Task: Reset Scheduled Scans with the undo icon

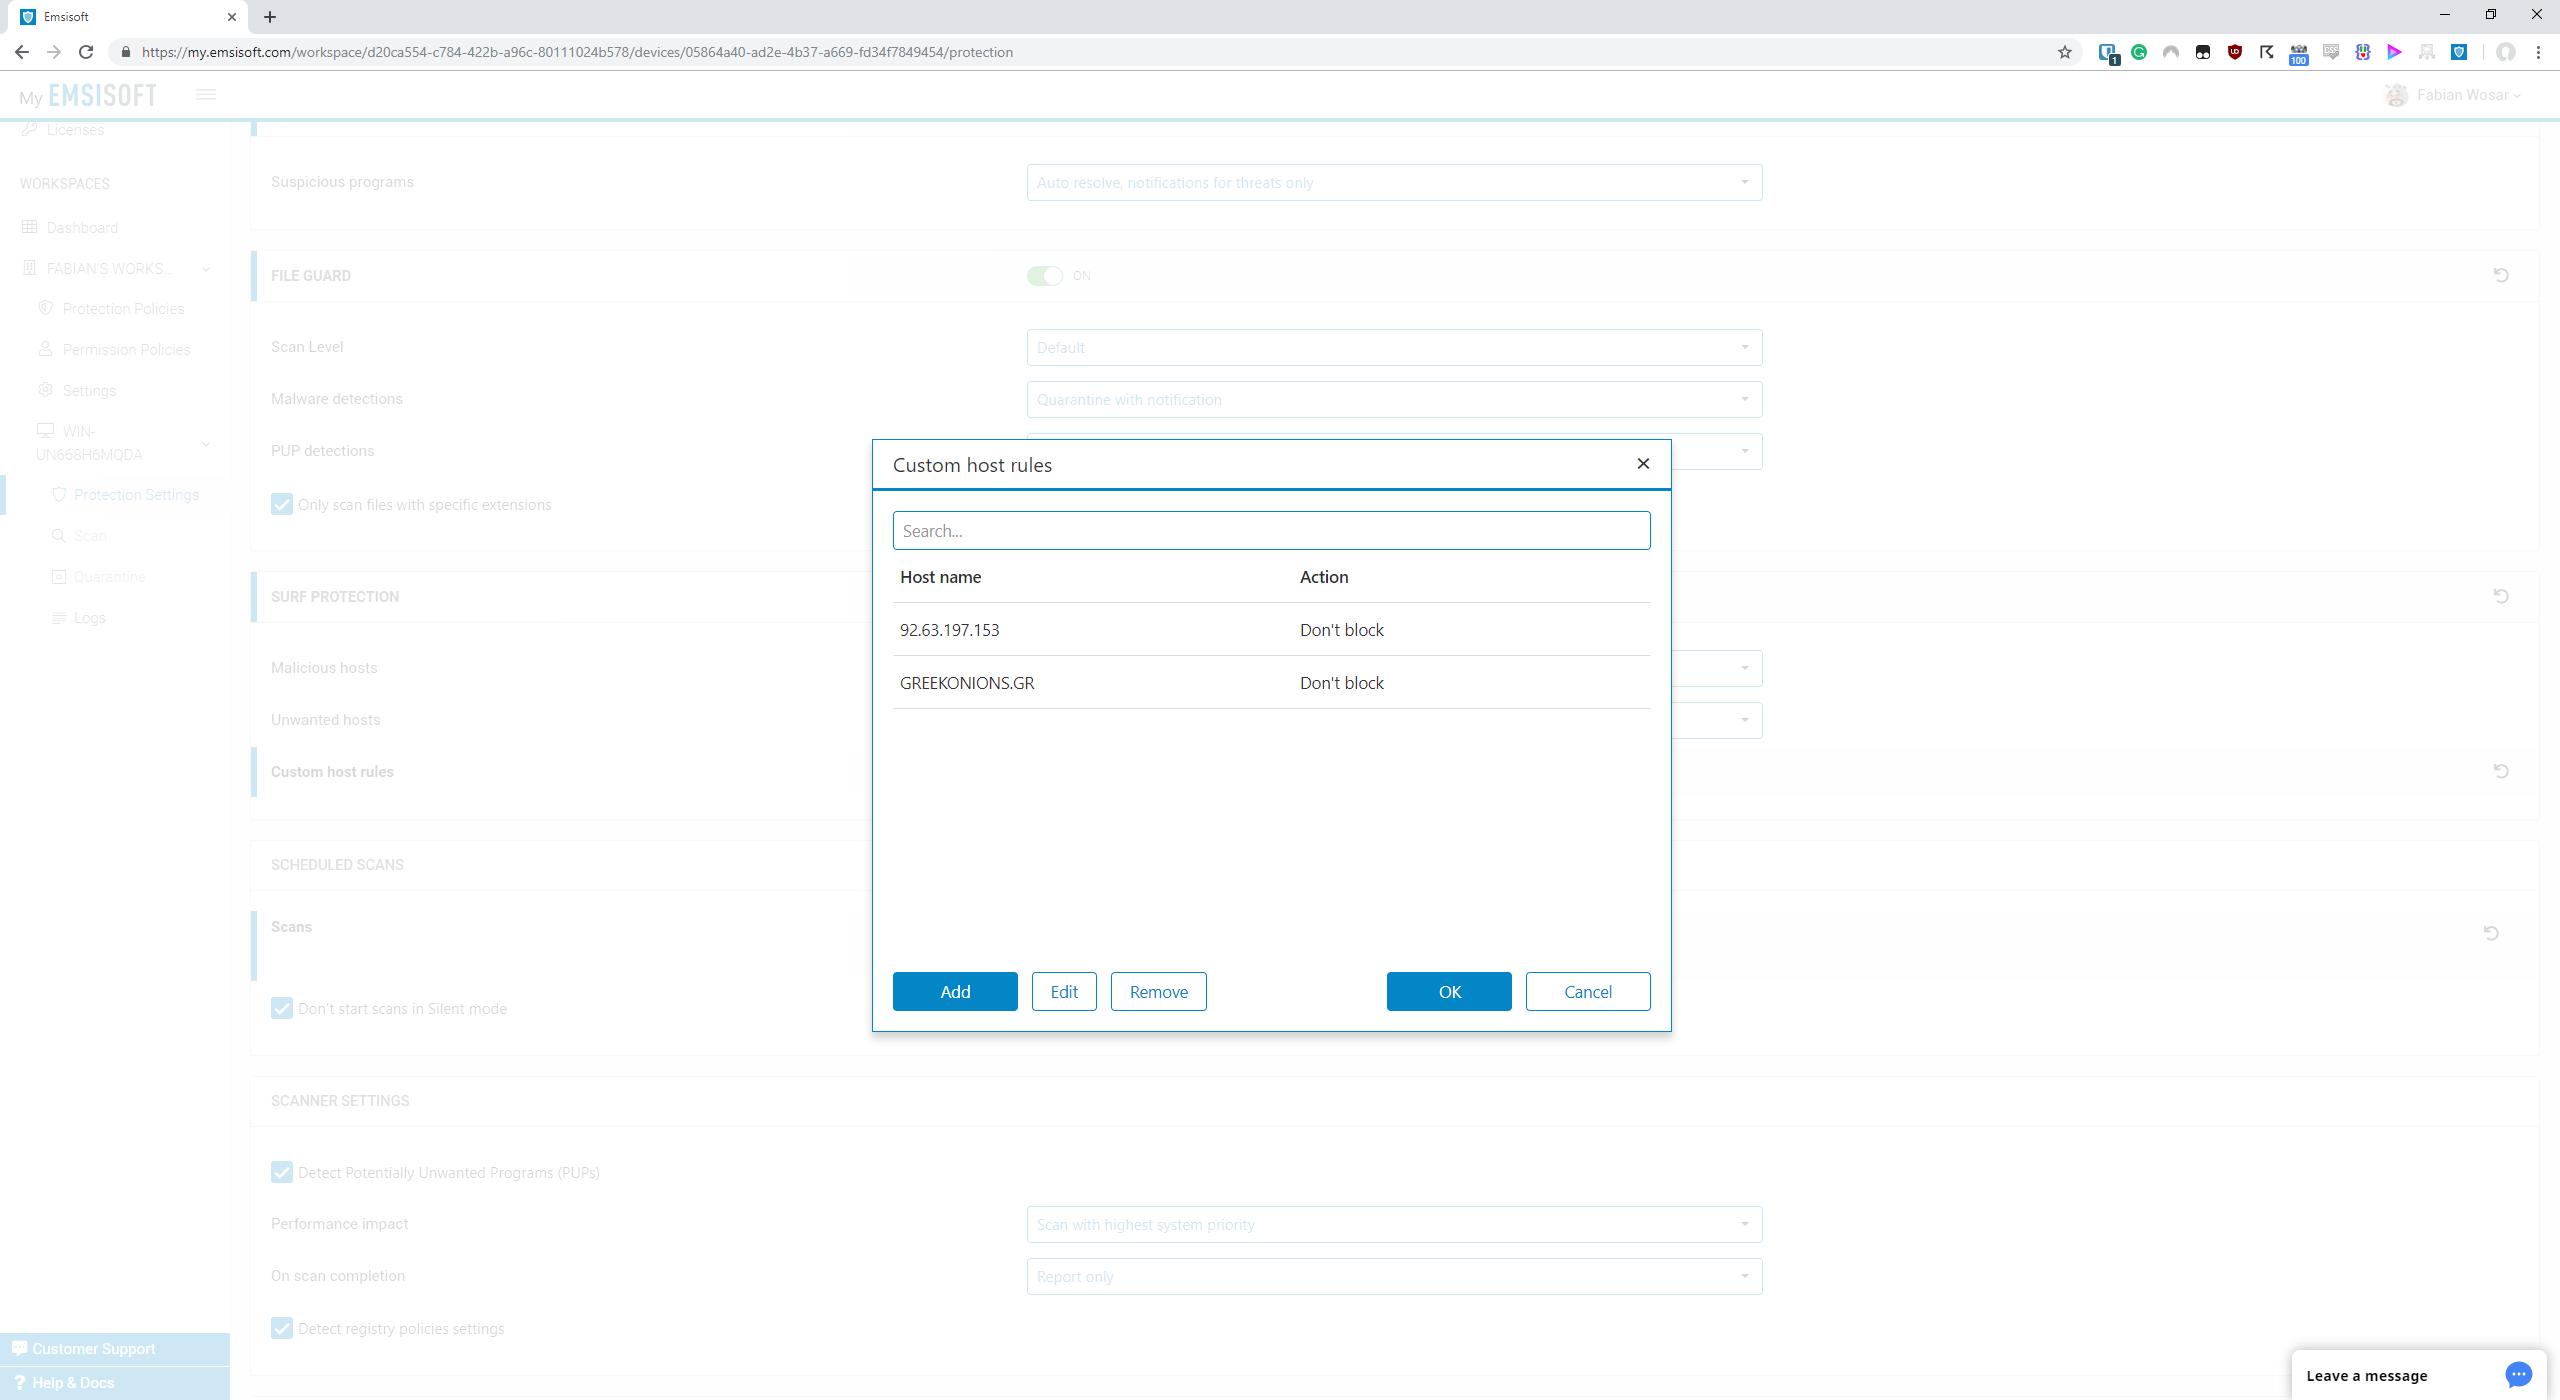Action: point(2491,933)
